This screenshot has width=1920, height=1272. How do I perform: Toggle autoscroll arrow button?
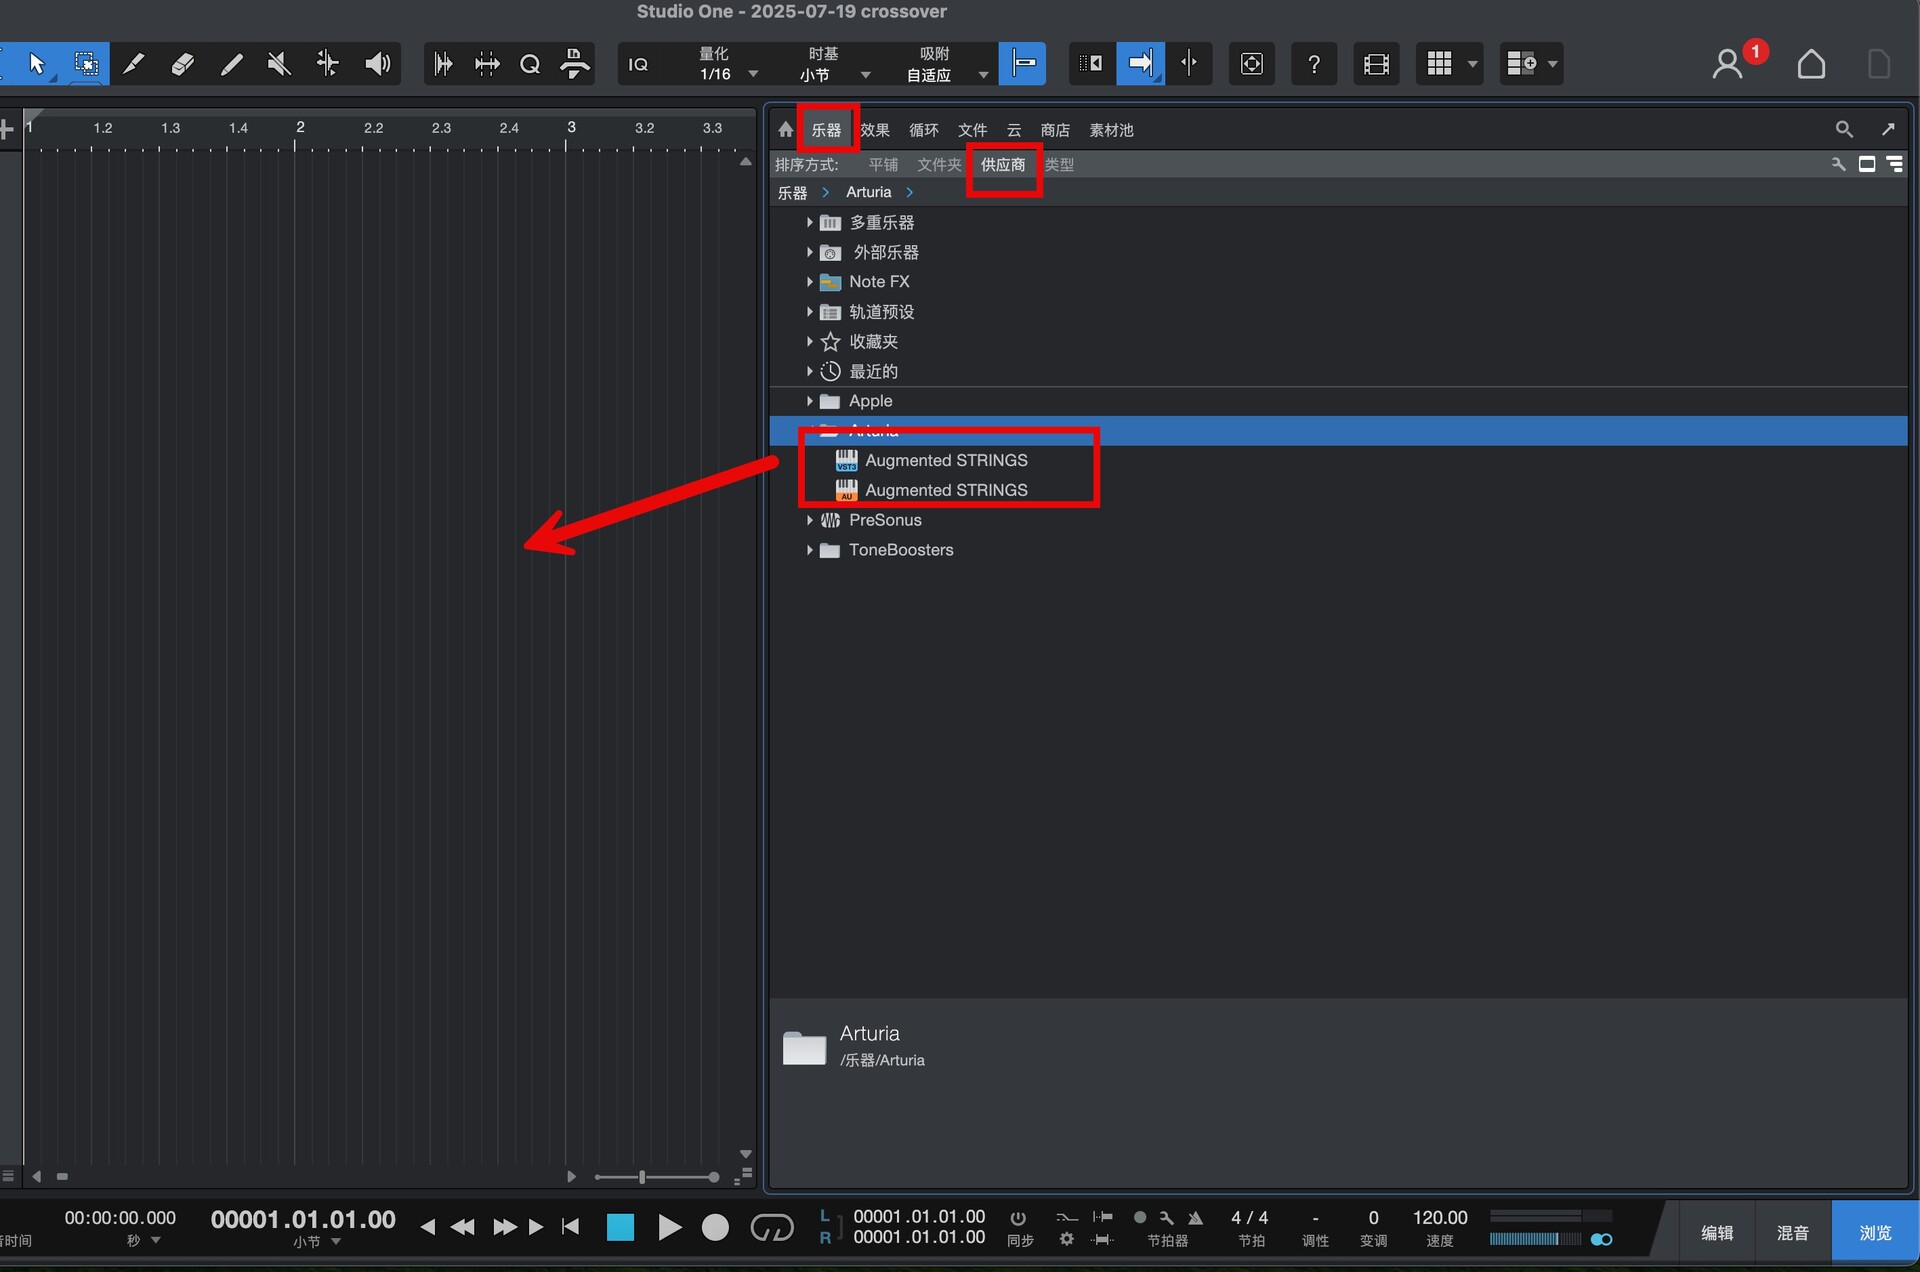click(x=1140, y=64)
